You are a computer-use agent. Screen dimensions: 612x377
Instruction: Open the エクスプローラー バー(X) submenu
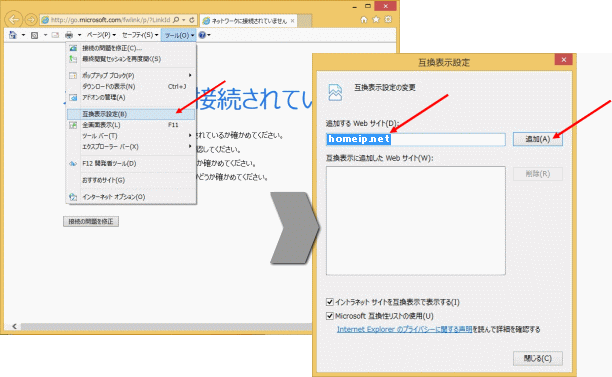click(x=131, y=147)
